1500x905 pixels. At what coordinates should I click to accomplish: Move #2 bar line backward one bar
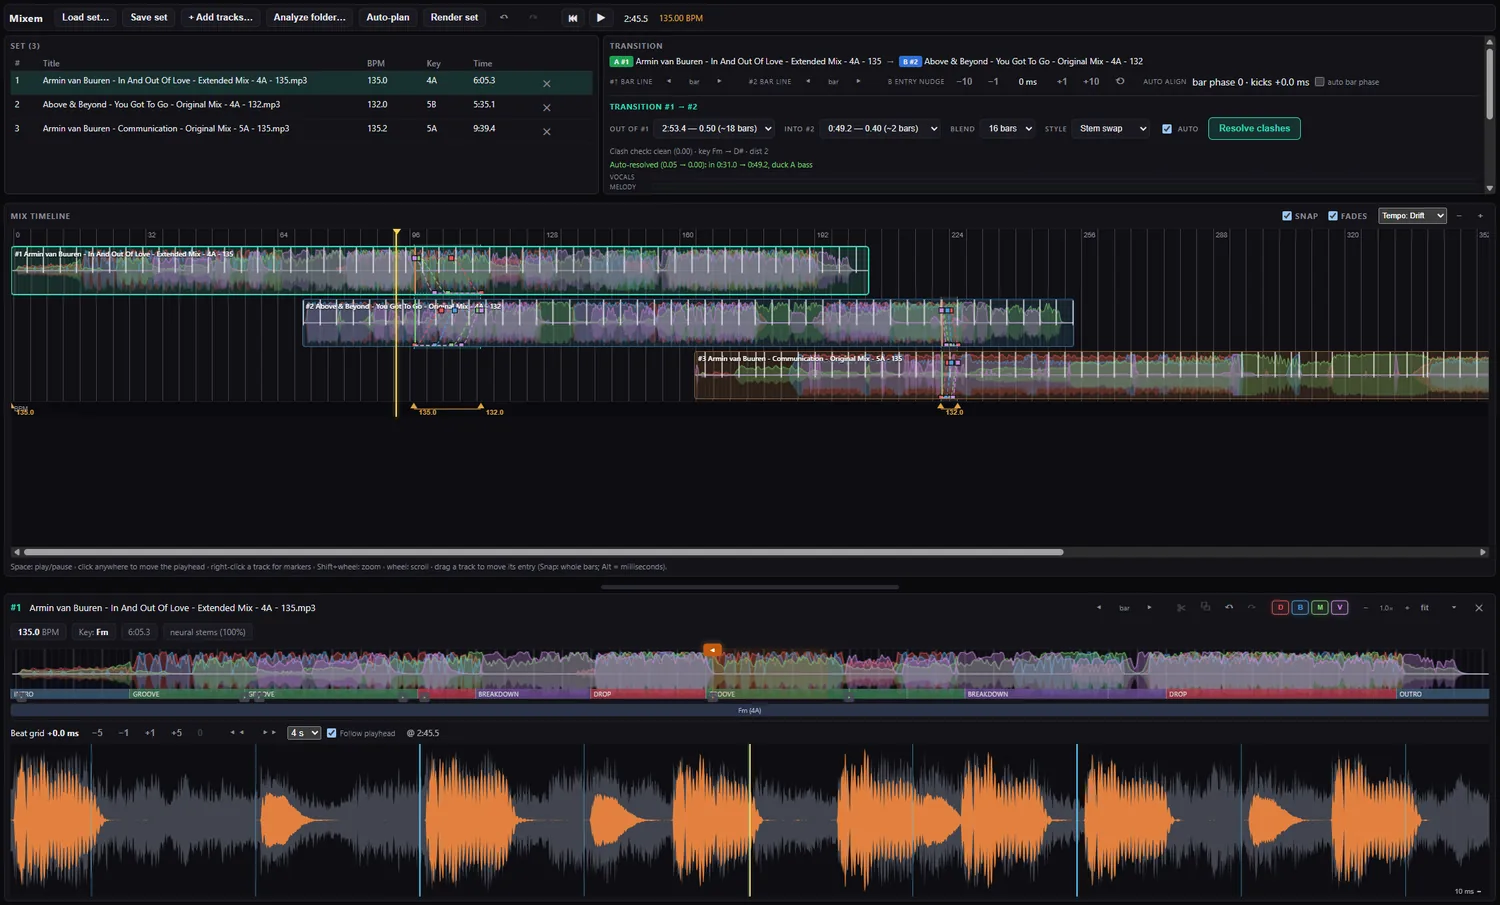[x=807, y=82]
